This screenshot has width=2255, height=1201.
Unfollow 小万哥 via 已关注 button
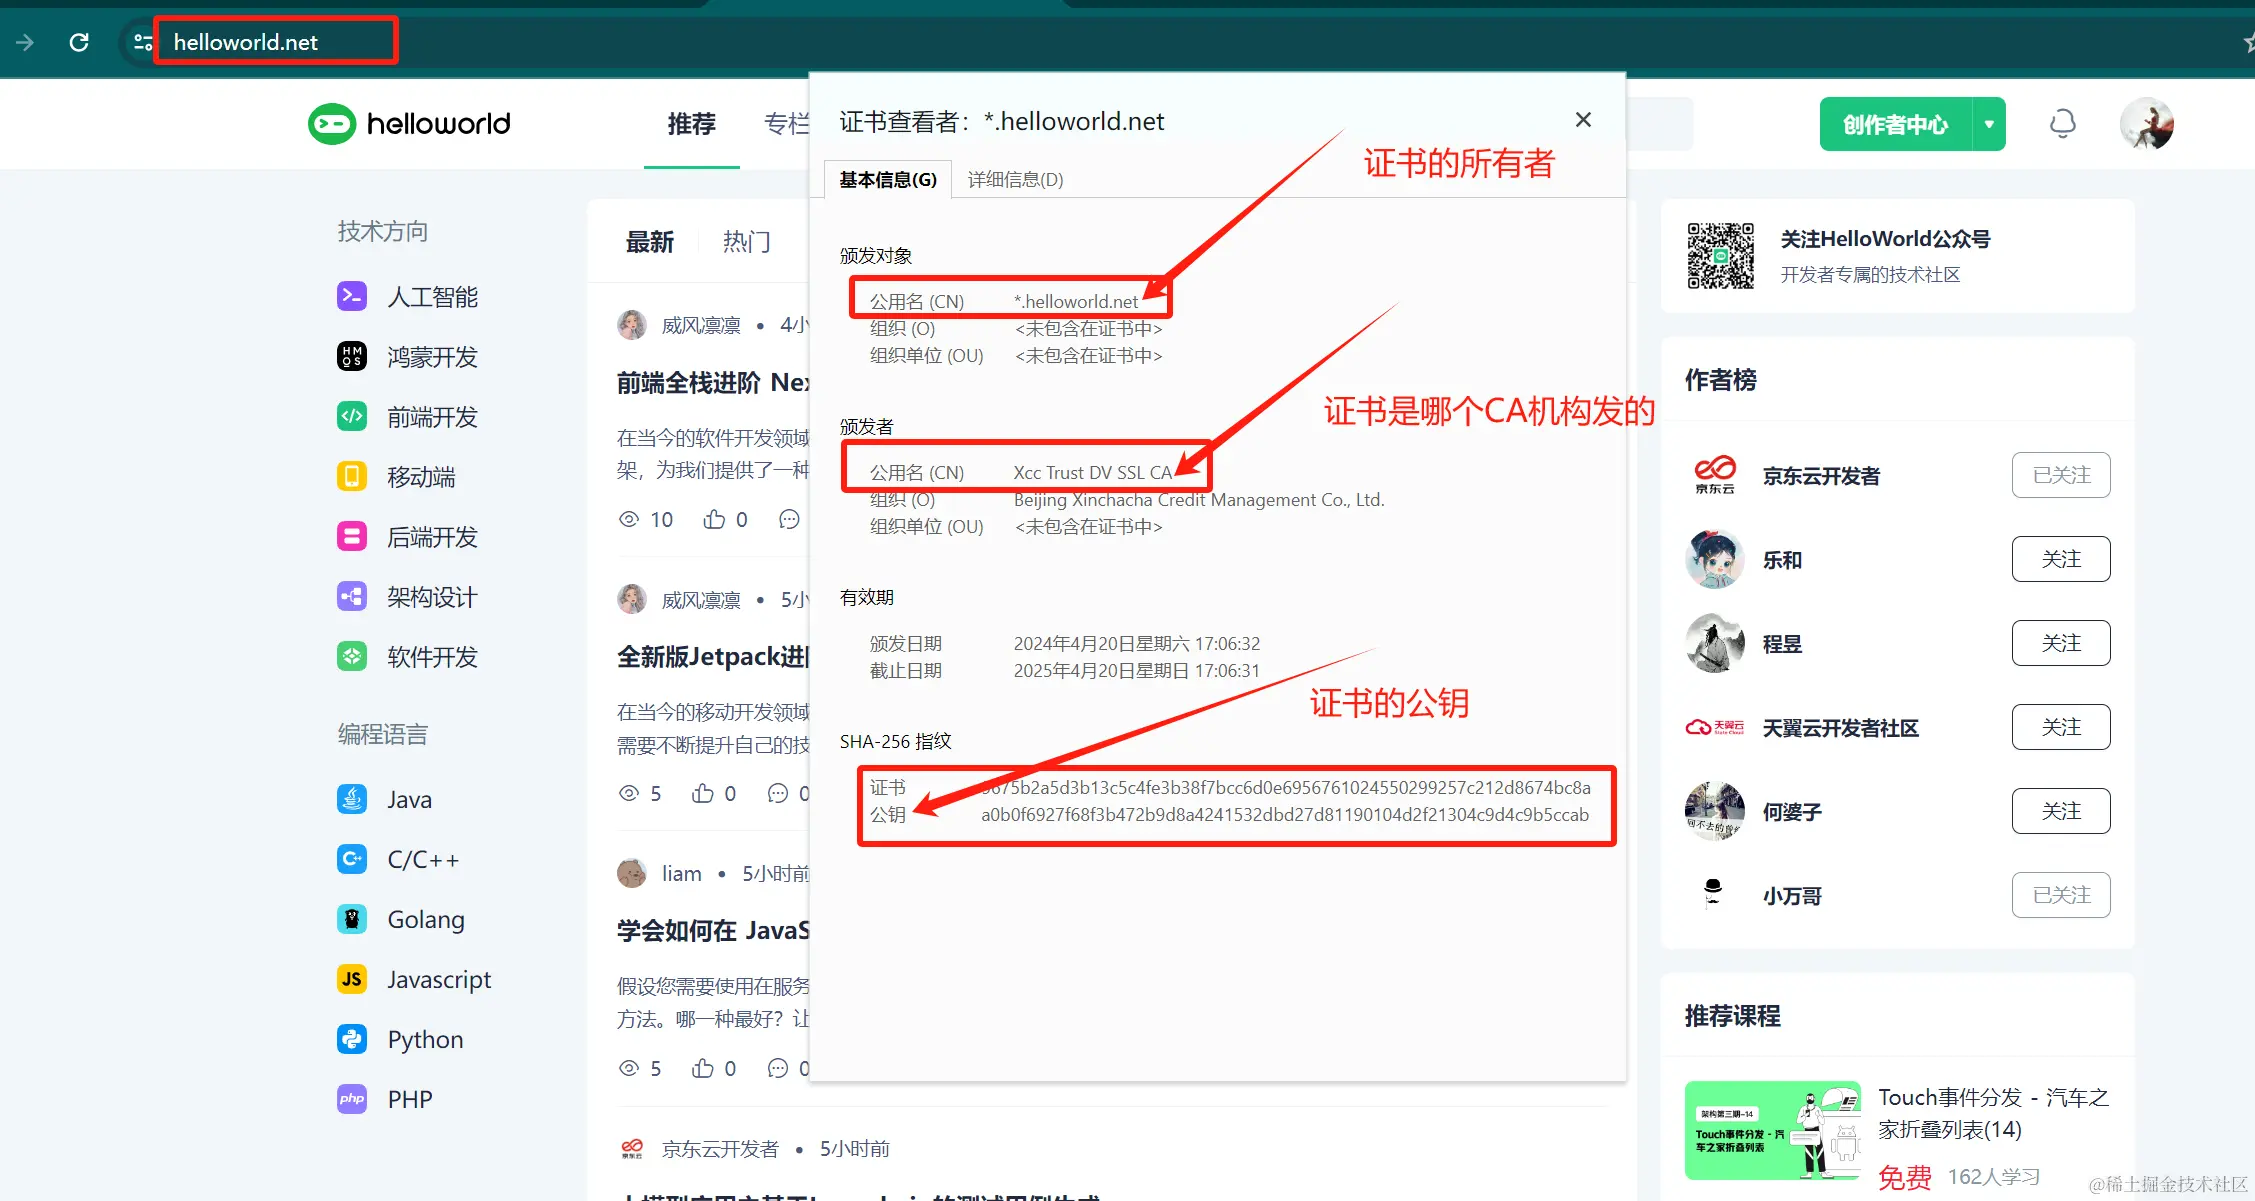(2060, 894)
